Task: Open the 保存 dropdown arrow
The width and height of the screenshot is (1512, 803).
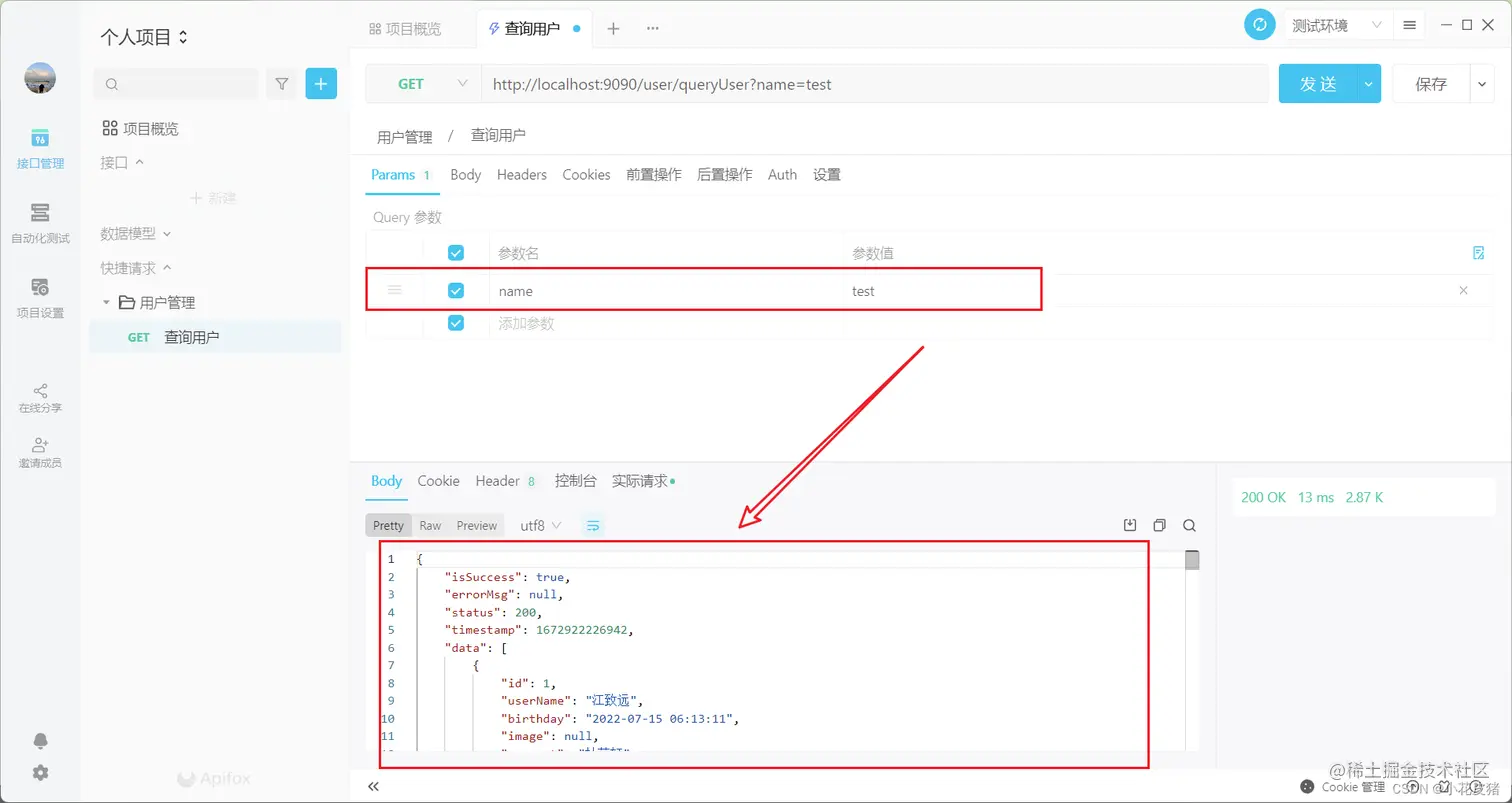Action: (x=1482, y=84)
